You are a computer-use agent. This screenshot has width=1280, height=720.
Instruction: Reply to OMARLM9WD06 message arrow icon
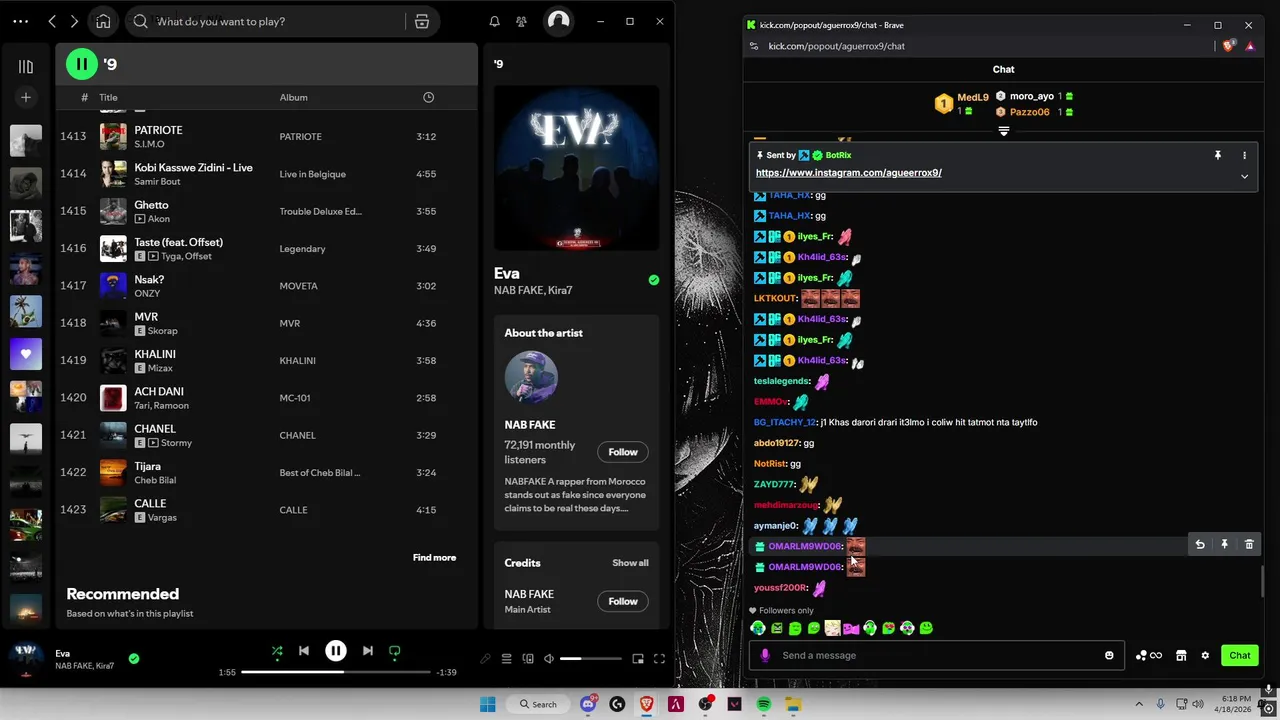coord(1200,545)
